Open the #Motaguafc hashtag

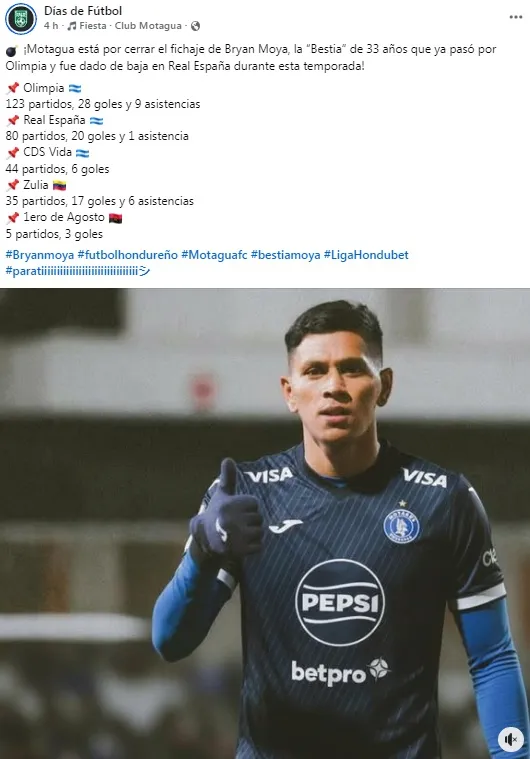pos(214,255)
